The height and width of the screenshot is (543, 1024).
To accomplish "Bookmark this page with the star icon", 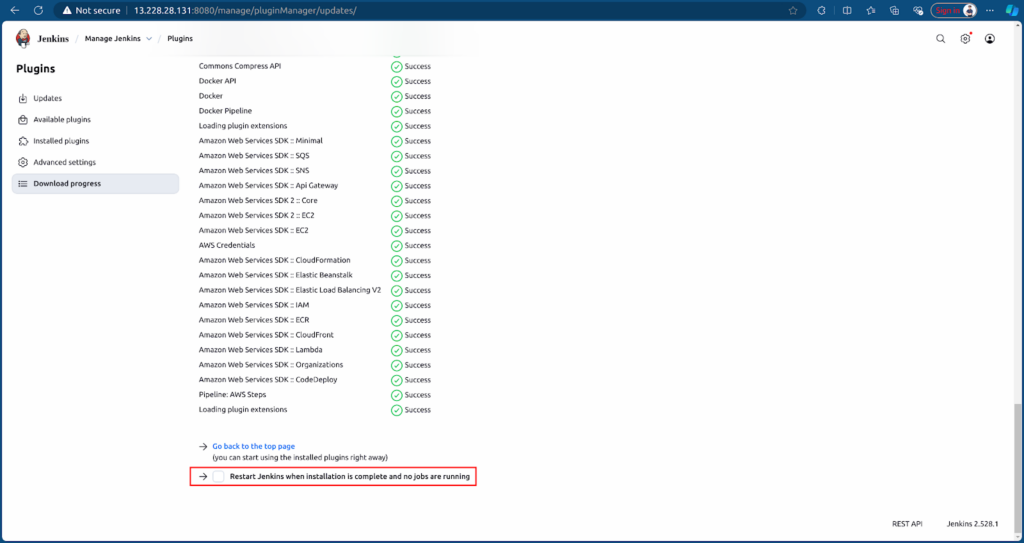I will tap(793, 10).
